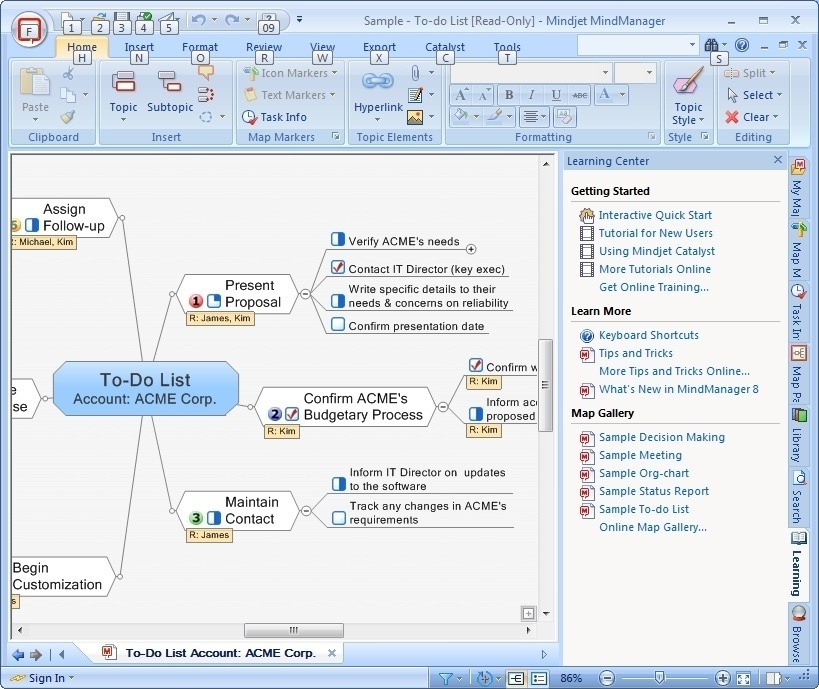Image resolution: width=819 pixels, height=689 pixels.
Task: Insert a new Subtopic
Action: (170, 92)
